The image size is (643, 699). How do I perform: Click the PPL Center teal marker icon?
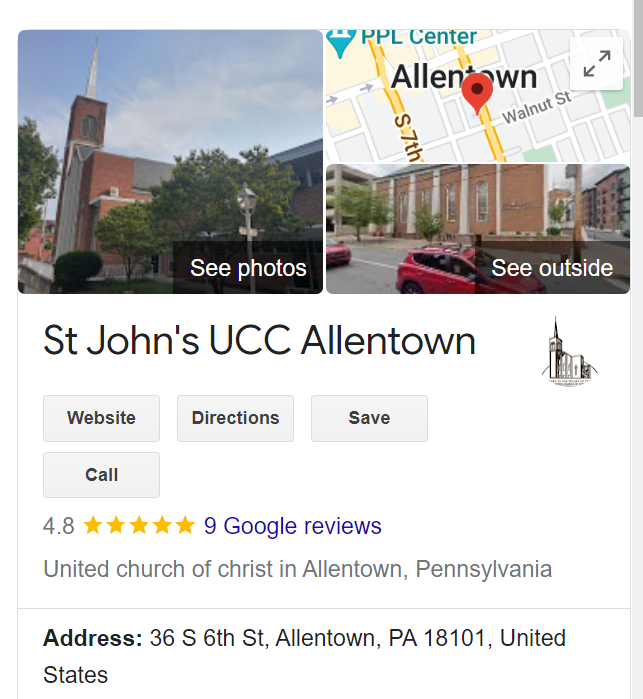(341, 43)
